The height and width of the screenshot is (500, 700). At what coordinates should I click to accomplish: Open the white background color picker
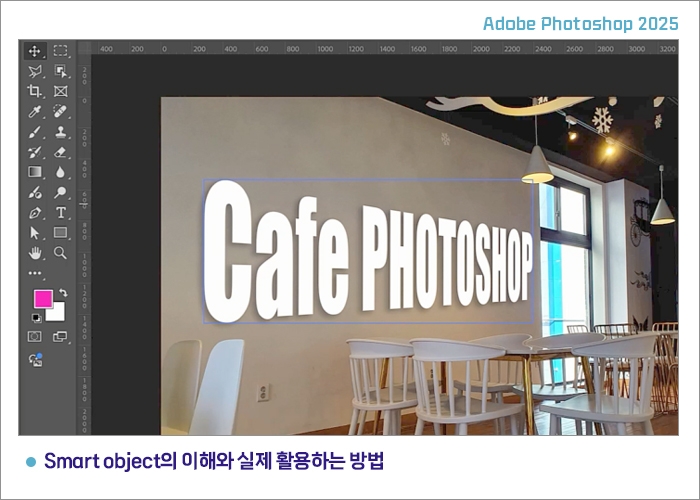(58, 314)
